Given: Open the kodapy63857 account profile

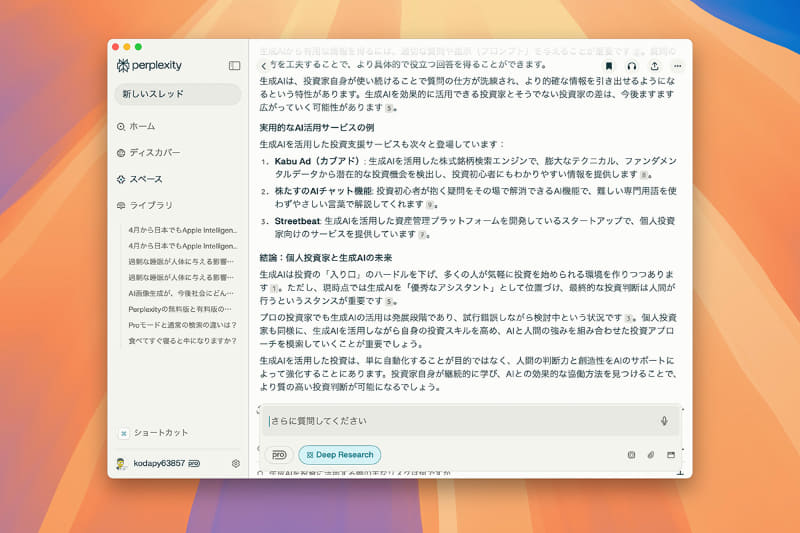Looking at the screenshot, I should click(x=158, y=463).
